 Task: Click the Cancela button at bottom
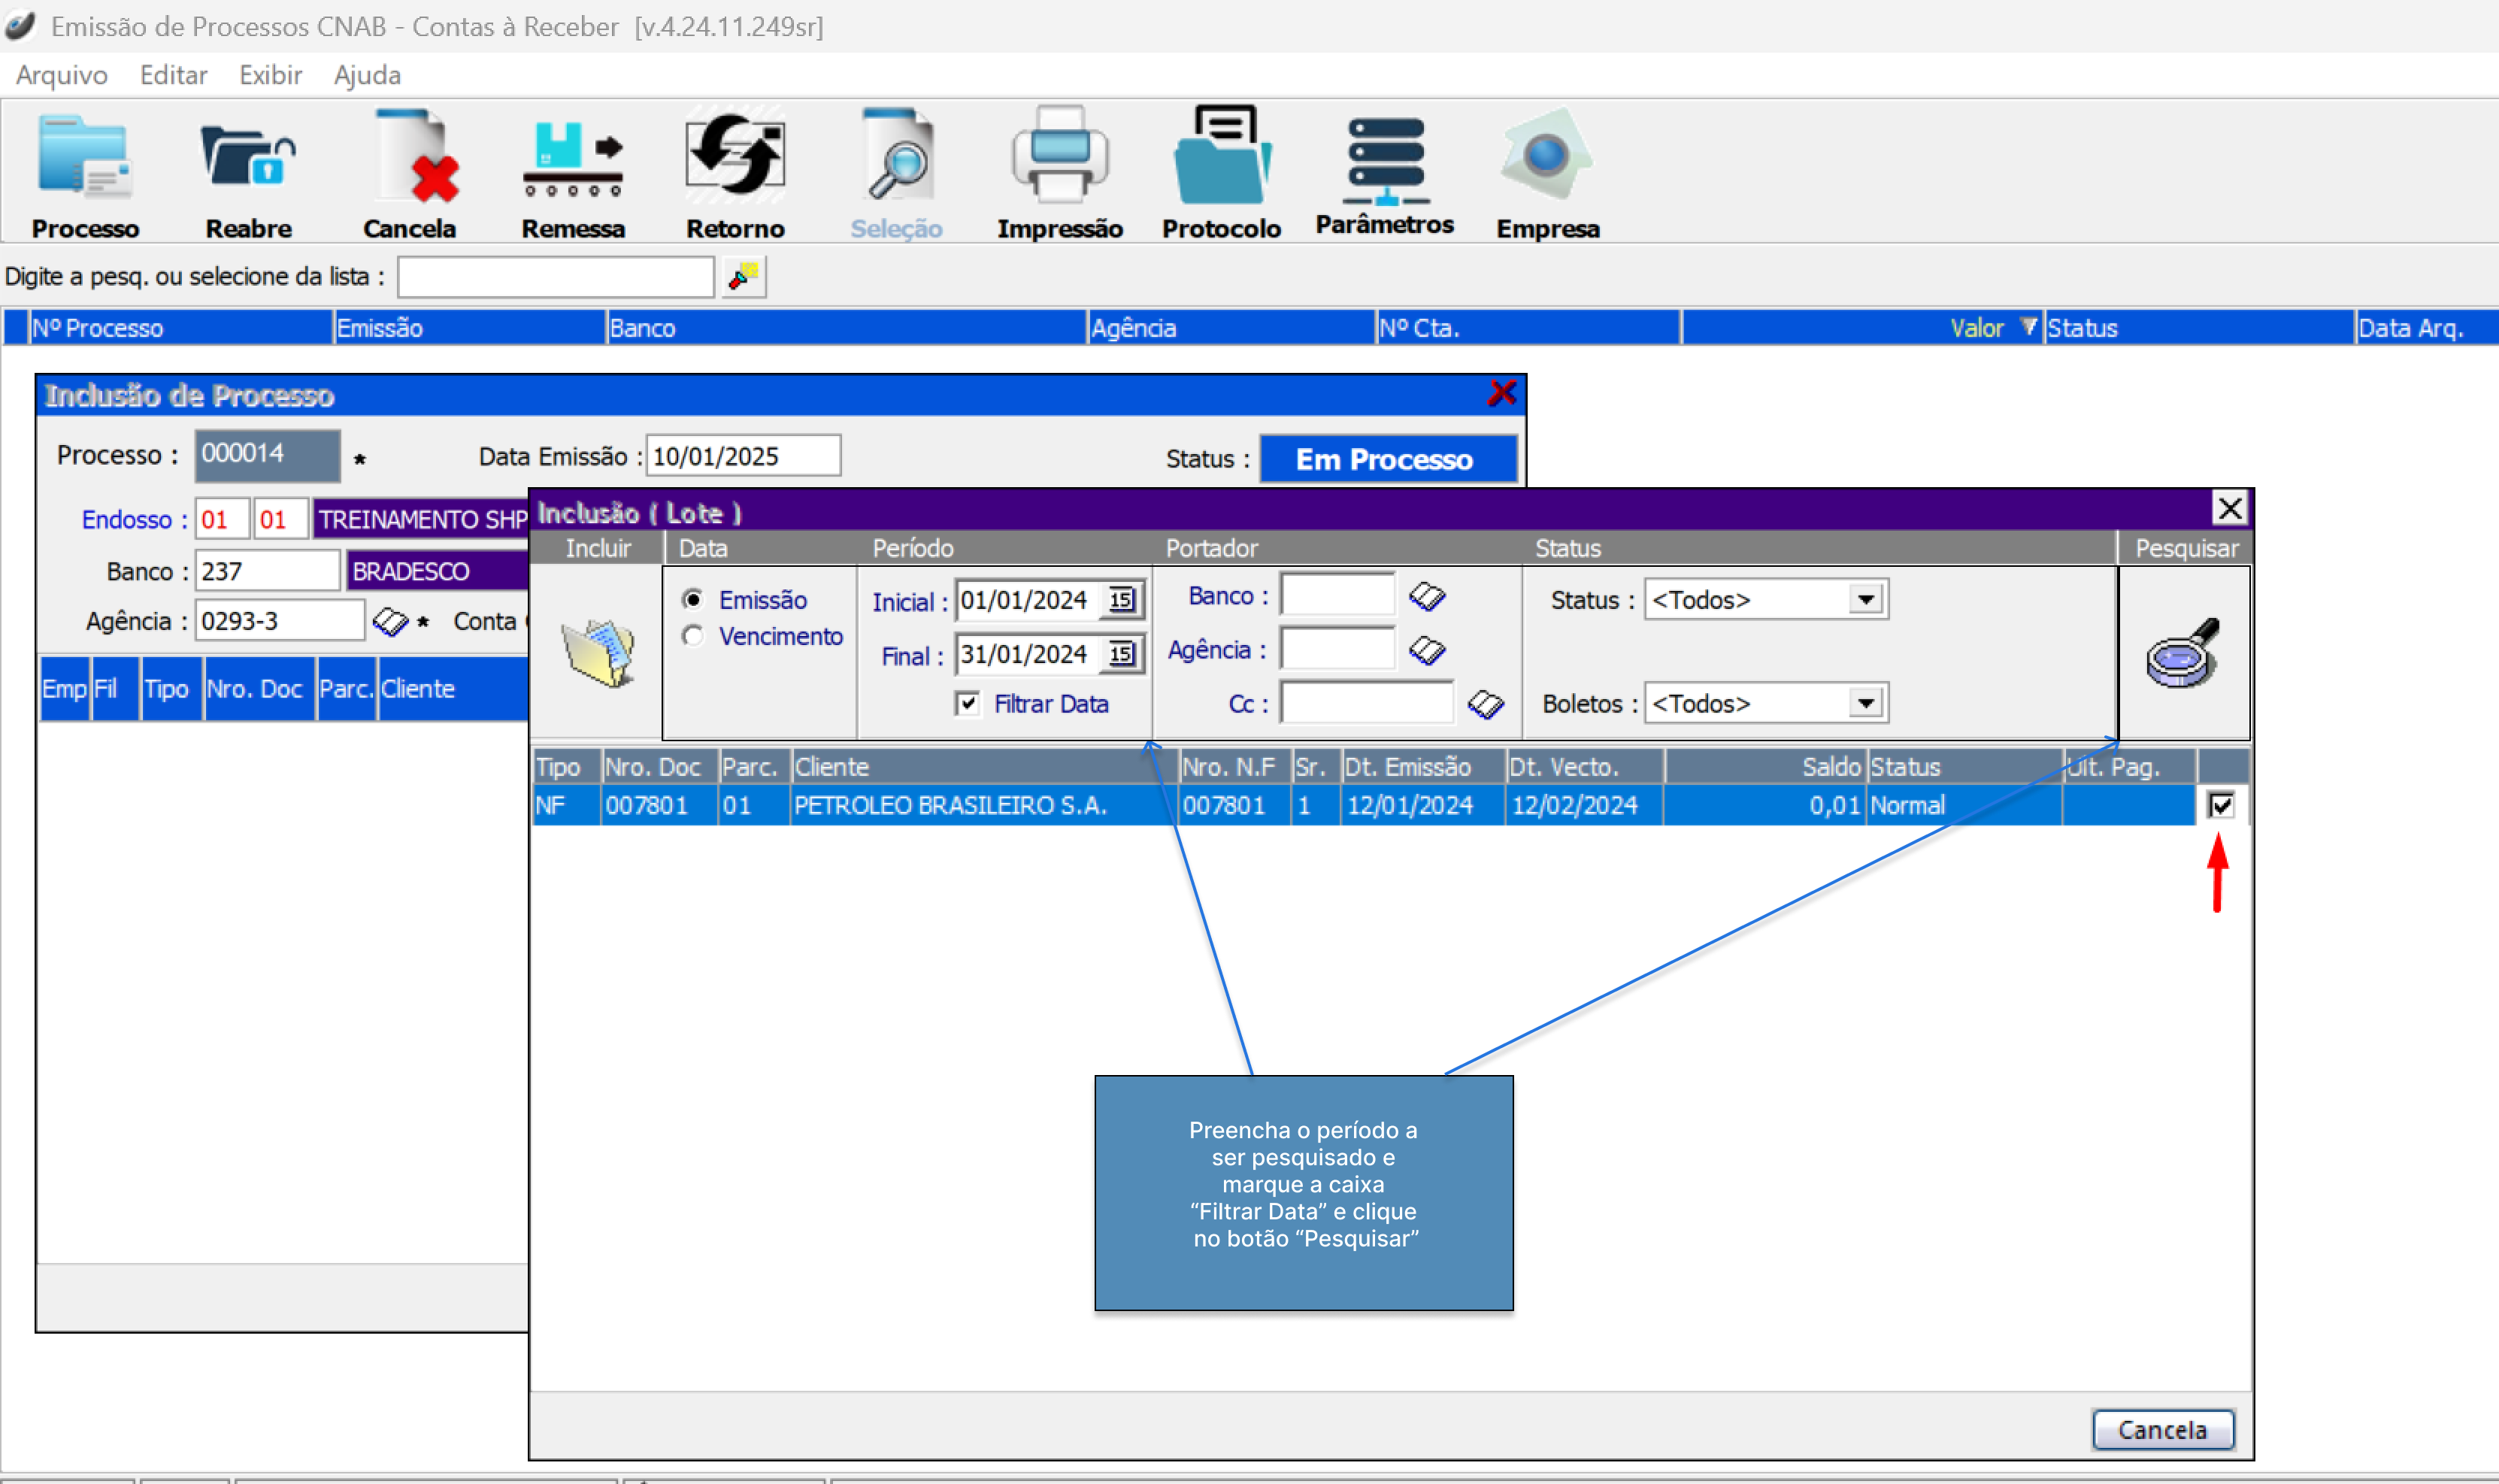point(2162,1429)
